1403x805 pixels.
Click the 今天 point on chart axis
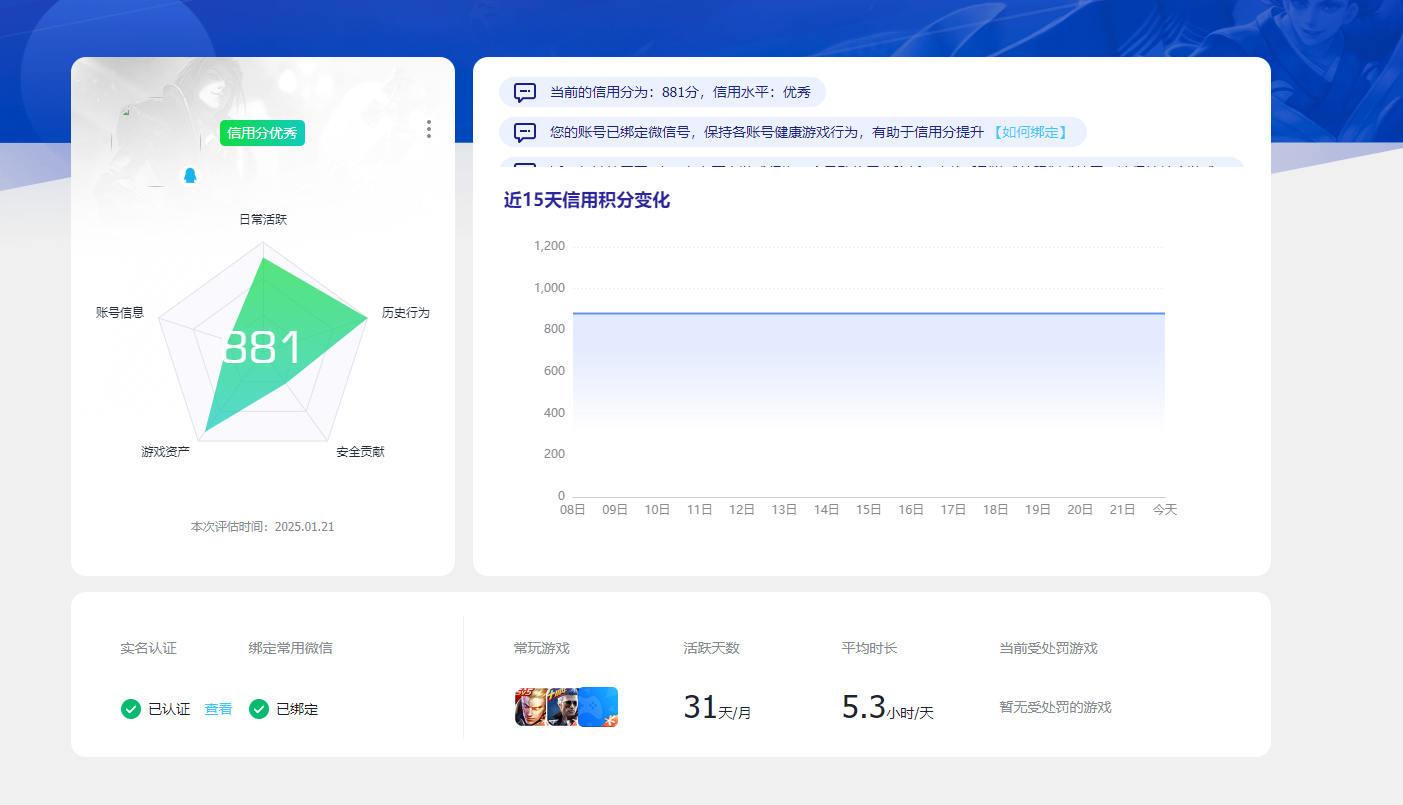[x=1165, y=510]
